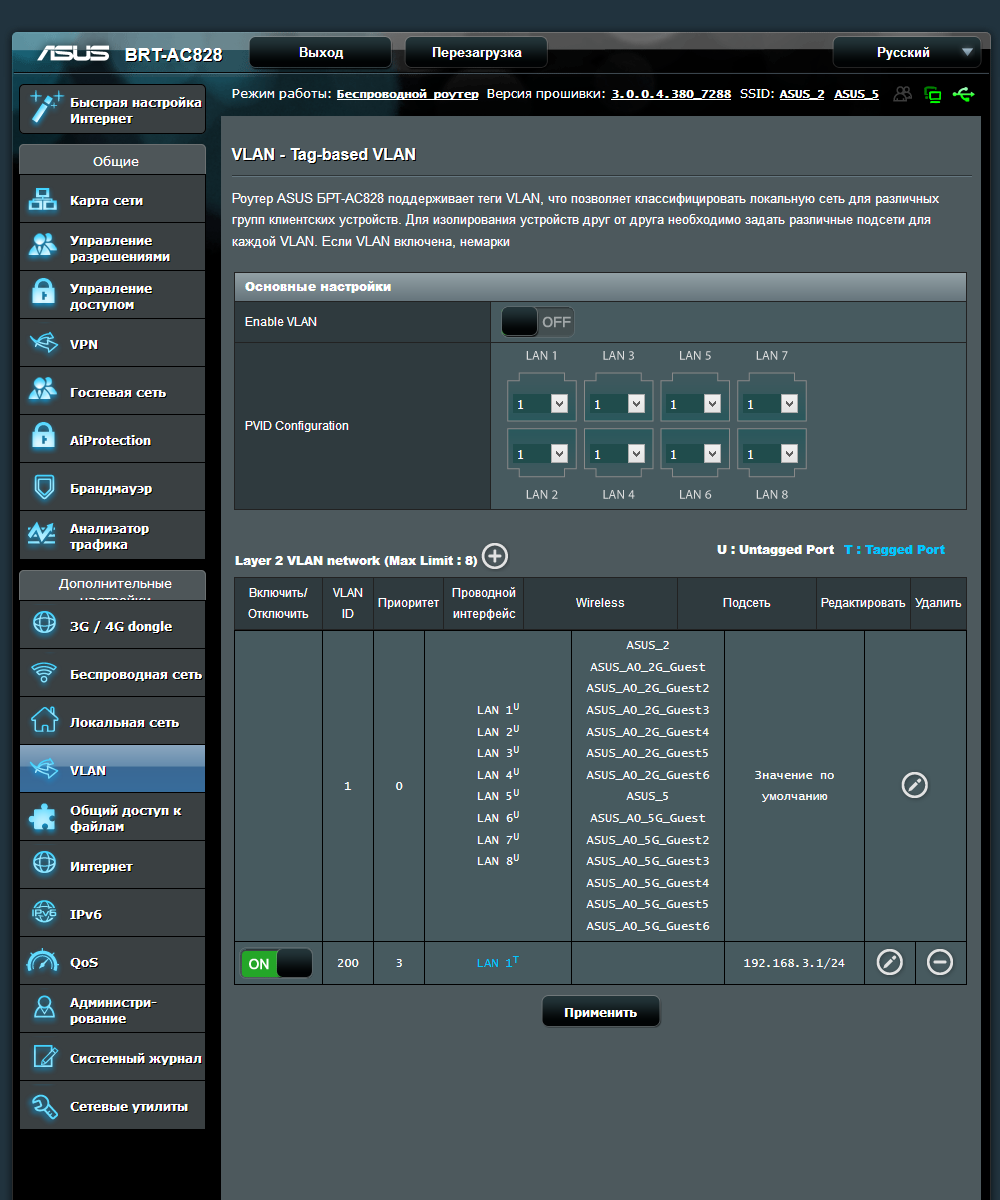Click the green network status icon in header
Viewport: 1000px width, 1200px height.
click(x=933, y=95)
